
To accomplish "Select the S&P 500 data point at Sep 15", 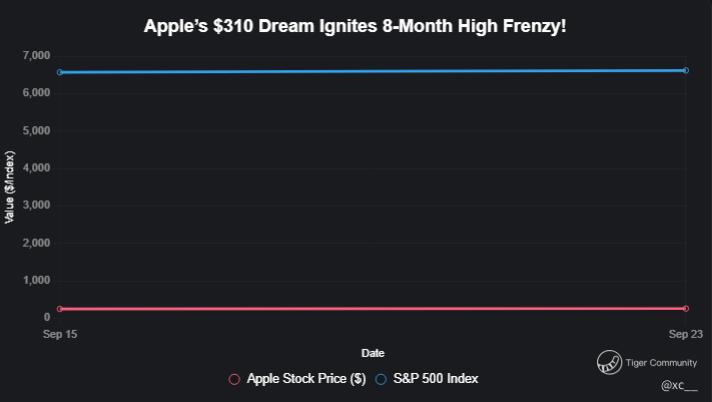I will click(60, 72).
